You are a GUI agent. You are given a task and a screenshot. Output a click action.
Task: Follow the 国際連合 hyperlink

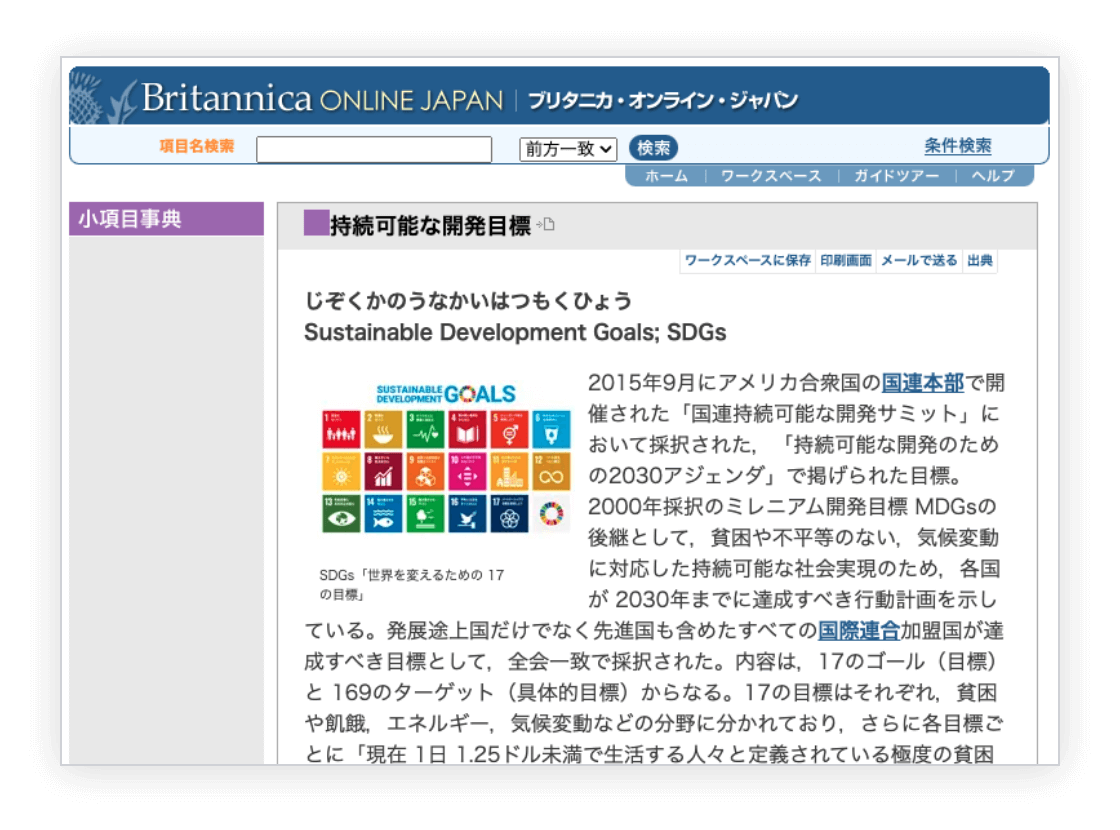pyautogui.click(x=859, y=631)
